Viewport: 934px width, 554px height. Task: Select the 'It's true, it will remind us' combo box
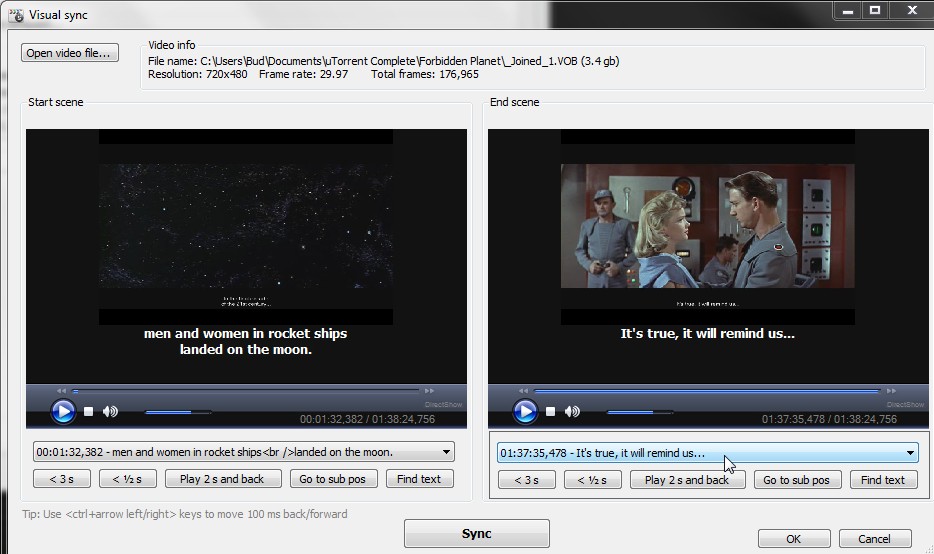click(x=708, y=453)
